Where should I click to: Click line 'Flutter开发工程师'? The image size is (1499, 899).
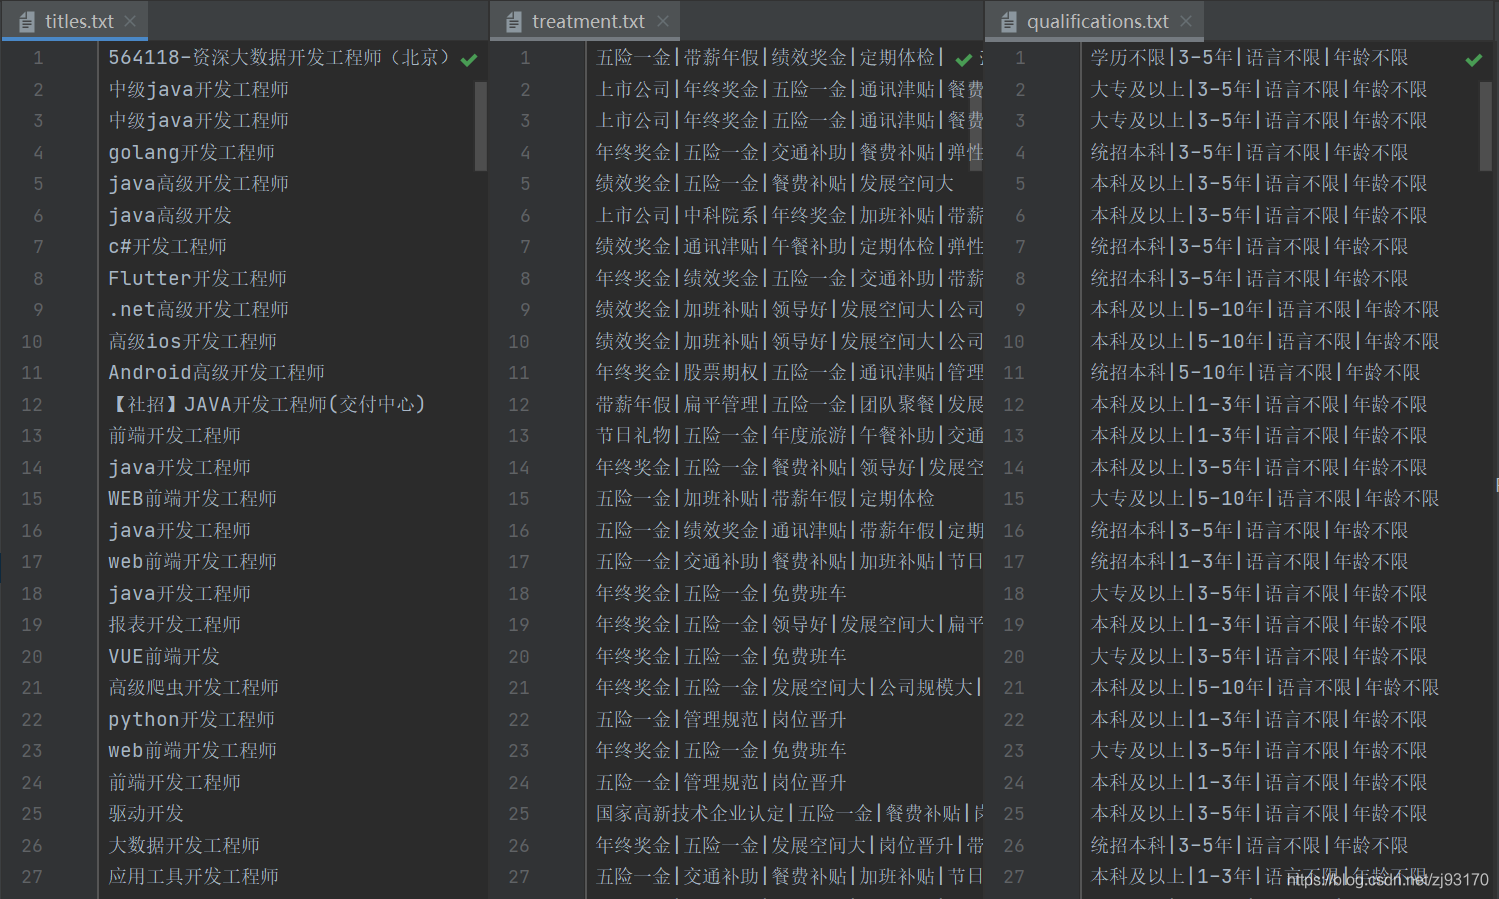coord(197,278)
